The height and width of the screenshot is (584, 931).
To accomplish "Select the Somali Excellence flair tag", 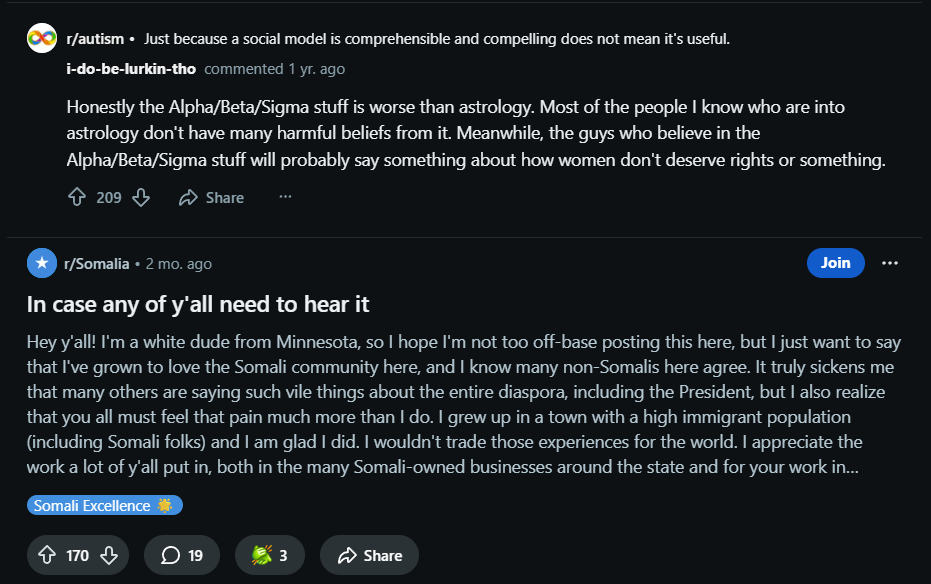I will click(x=104, y=506).
